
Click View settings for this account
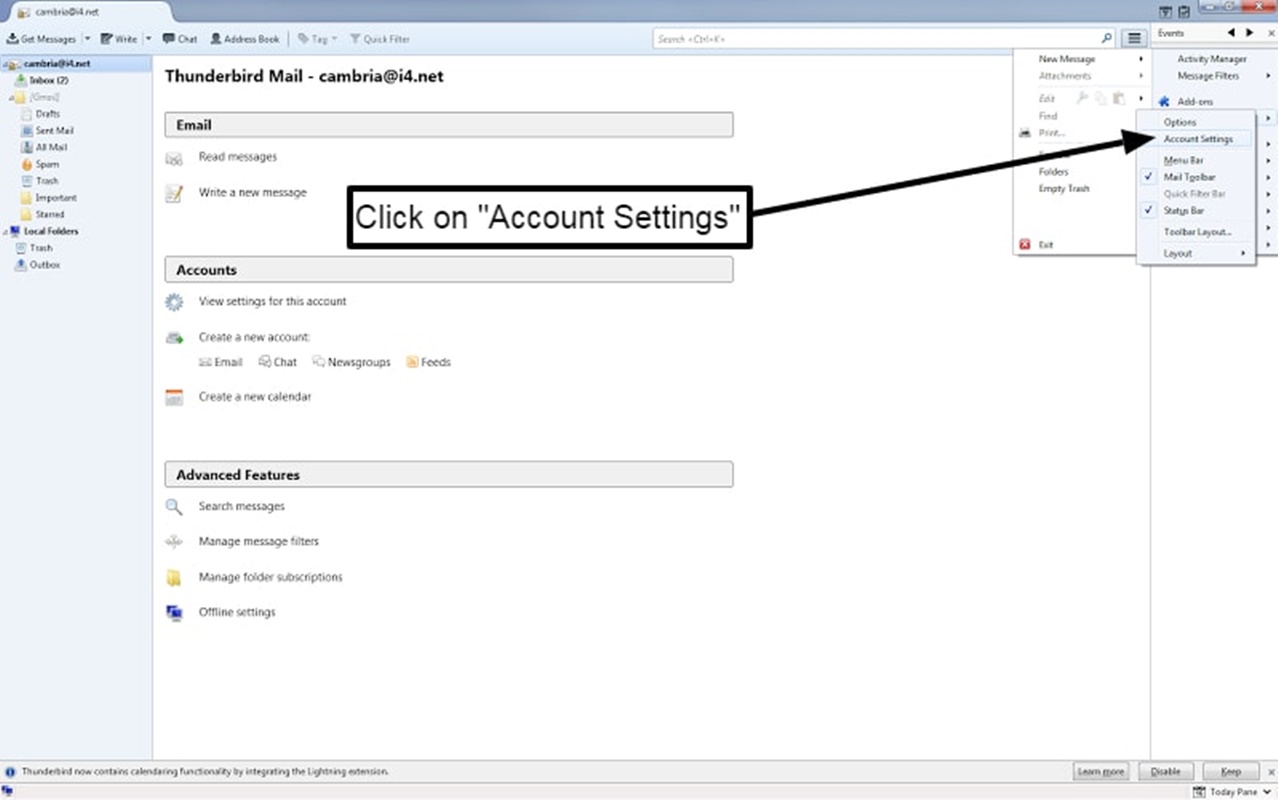[272, 301]
